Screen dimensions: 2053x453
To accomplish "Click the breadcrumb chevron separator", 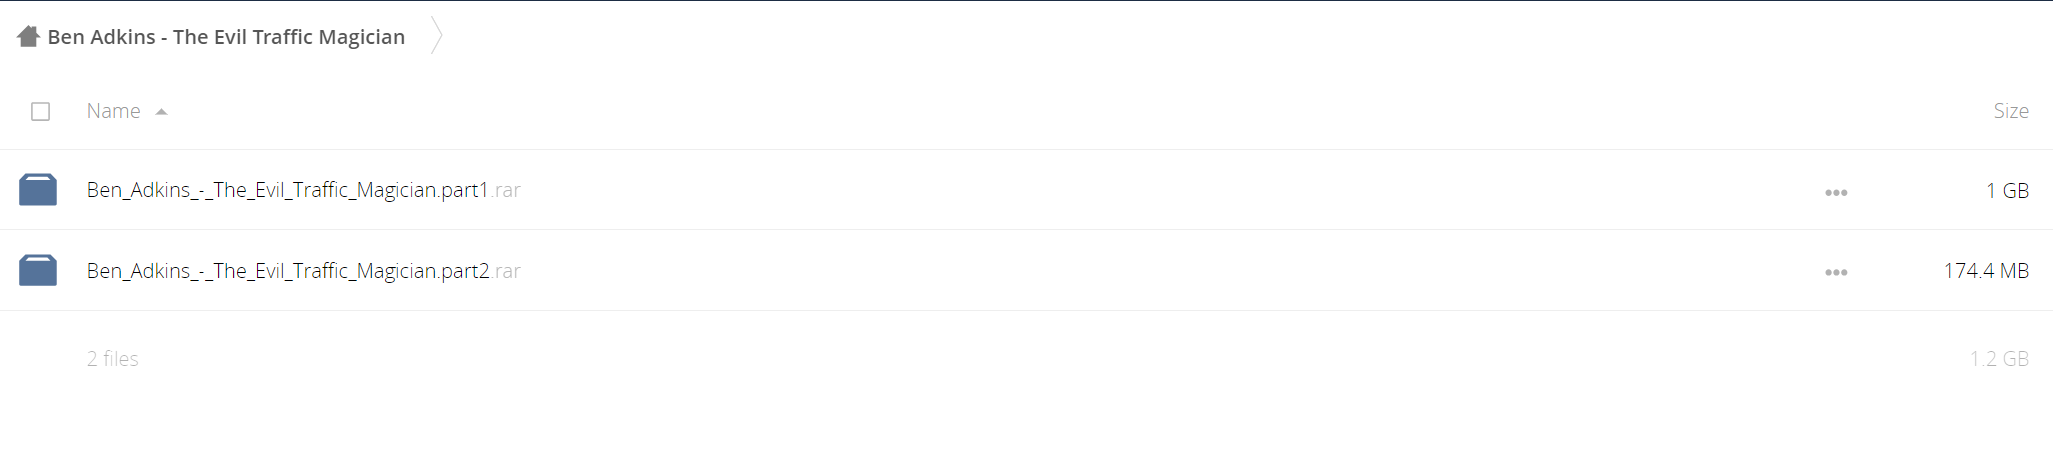I will (x=436, y=36).
